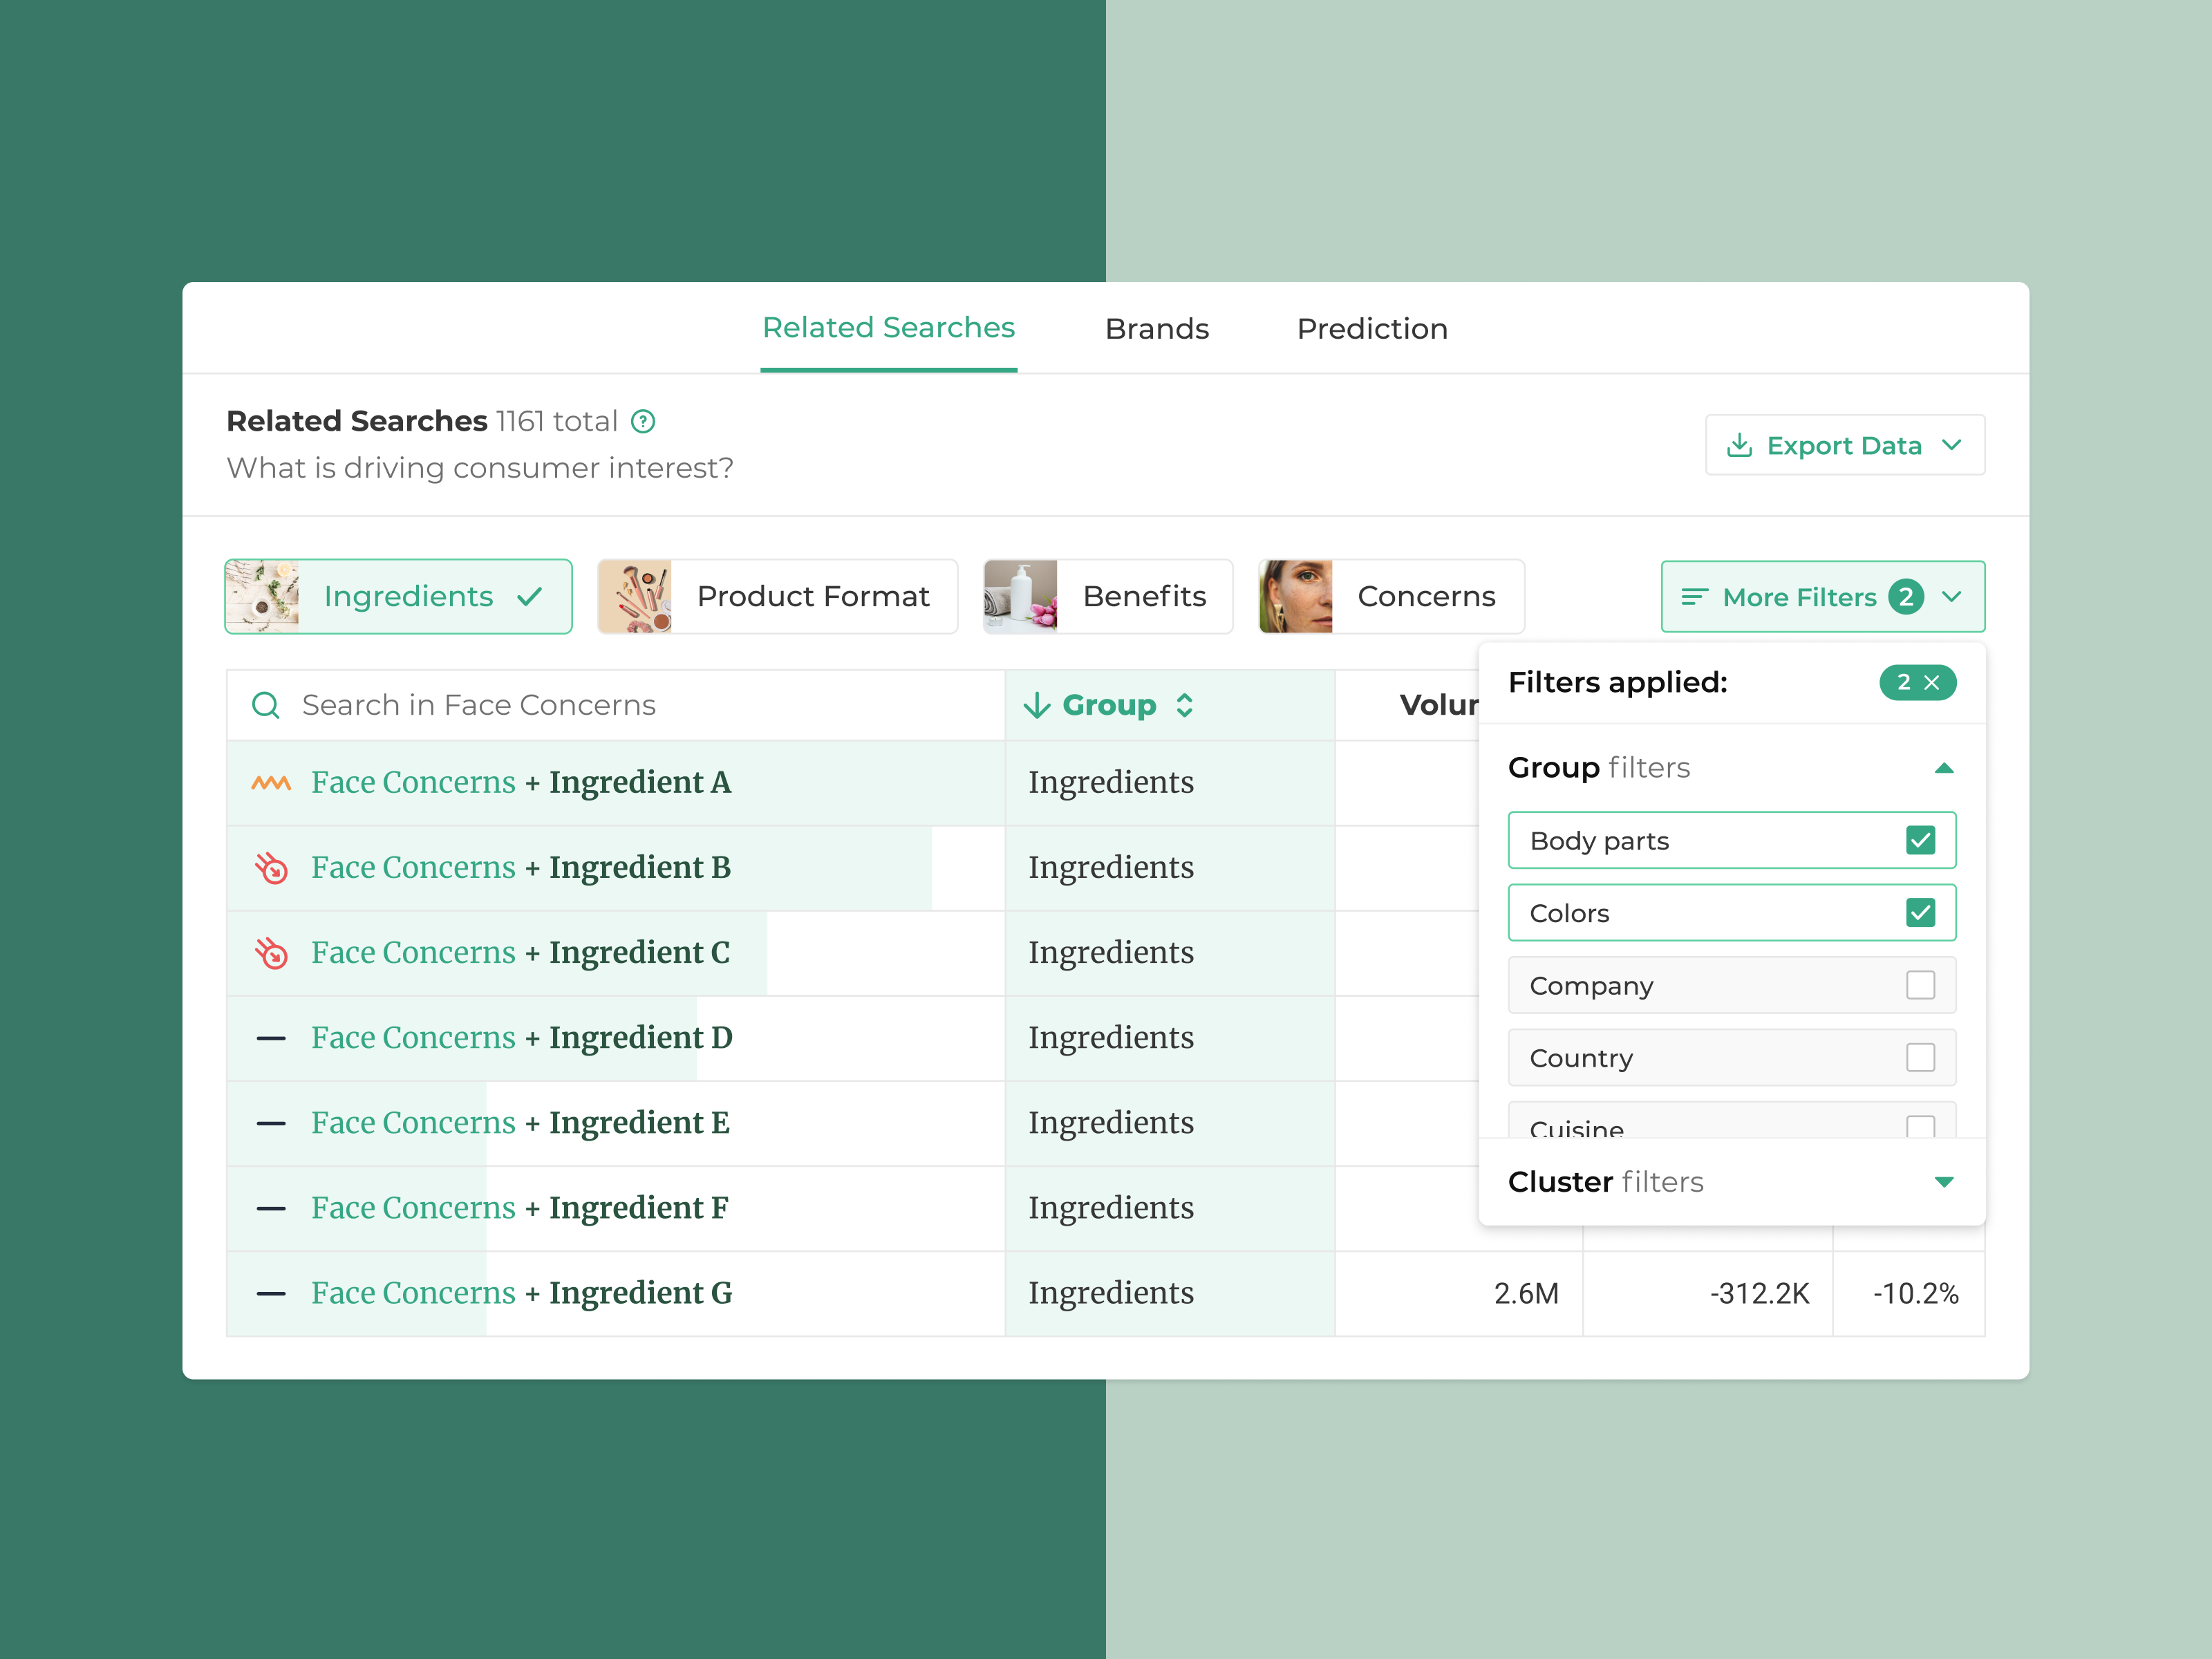Click the filter lines icon in More Filters
This screenshot has height=1659, width=2212.
(x=1694, y=597)
